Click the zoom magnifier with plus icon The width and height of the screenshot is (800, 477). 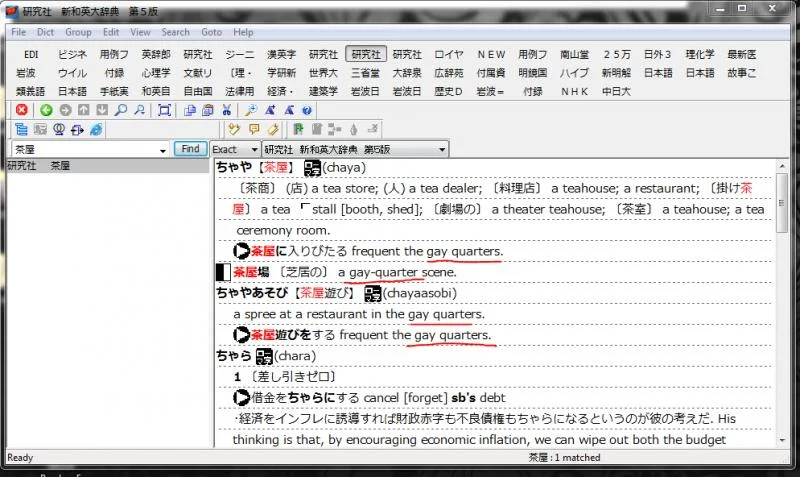(x=251, y=110)
